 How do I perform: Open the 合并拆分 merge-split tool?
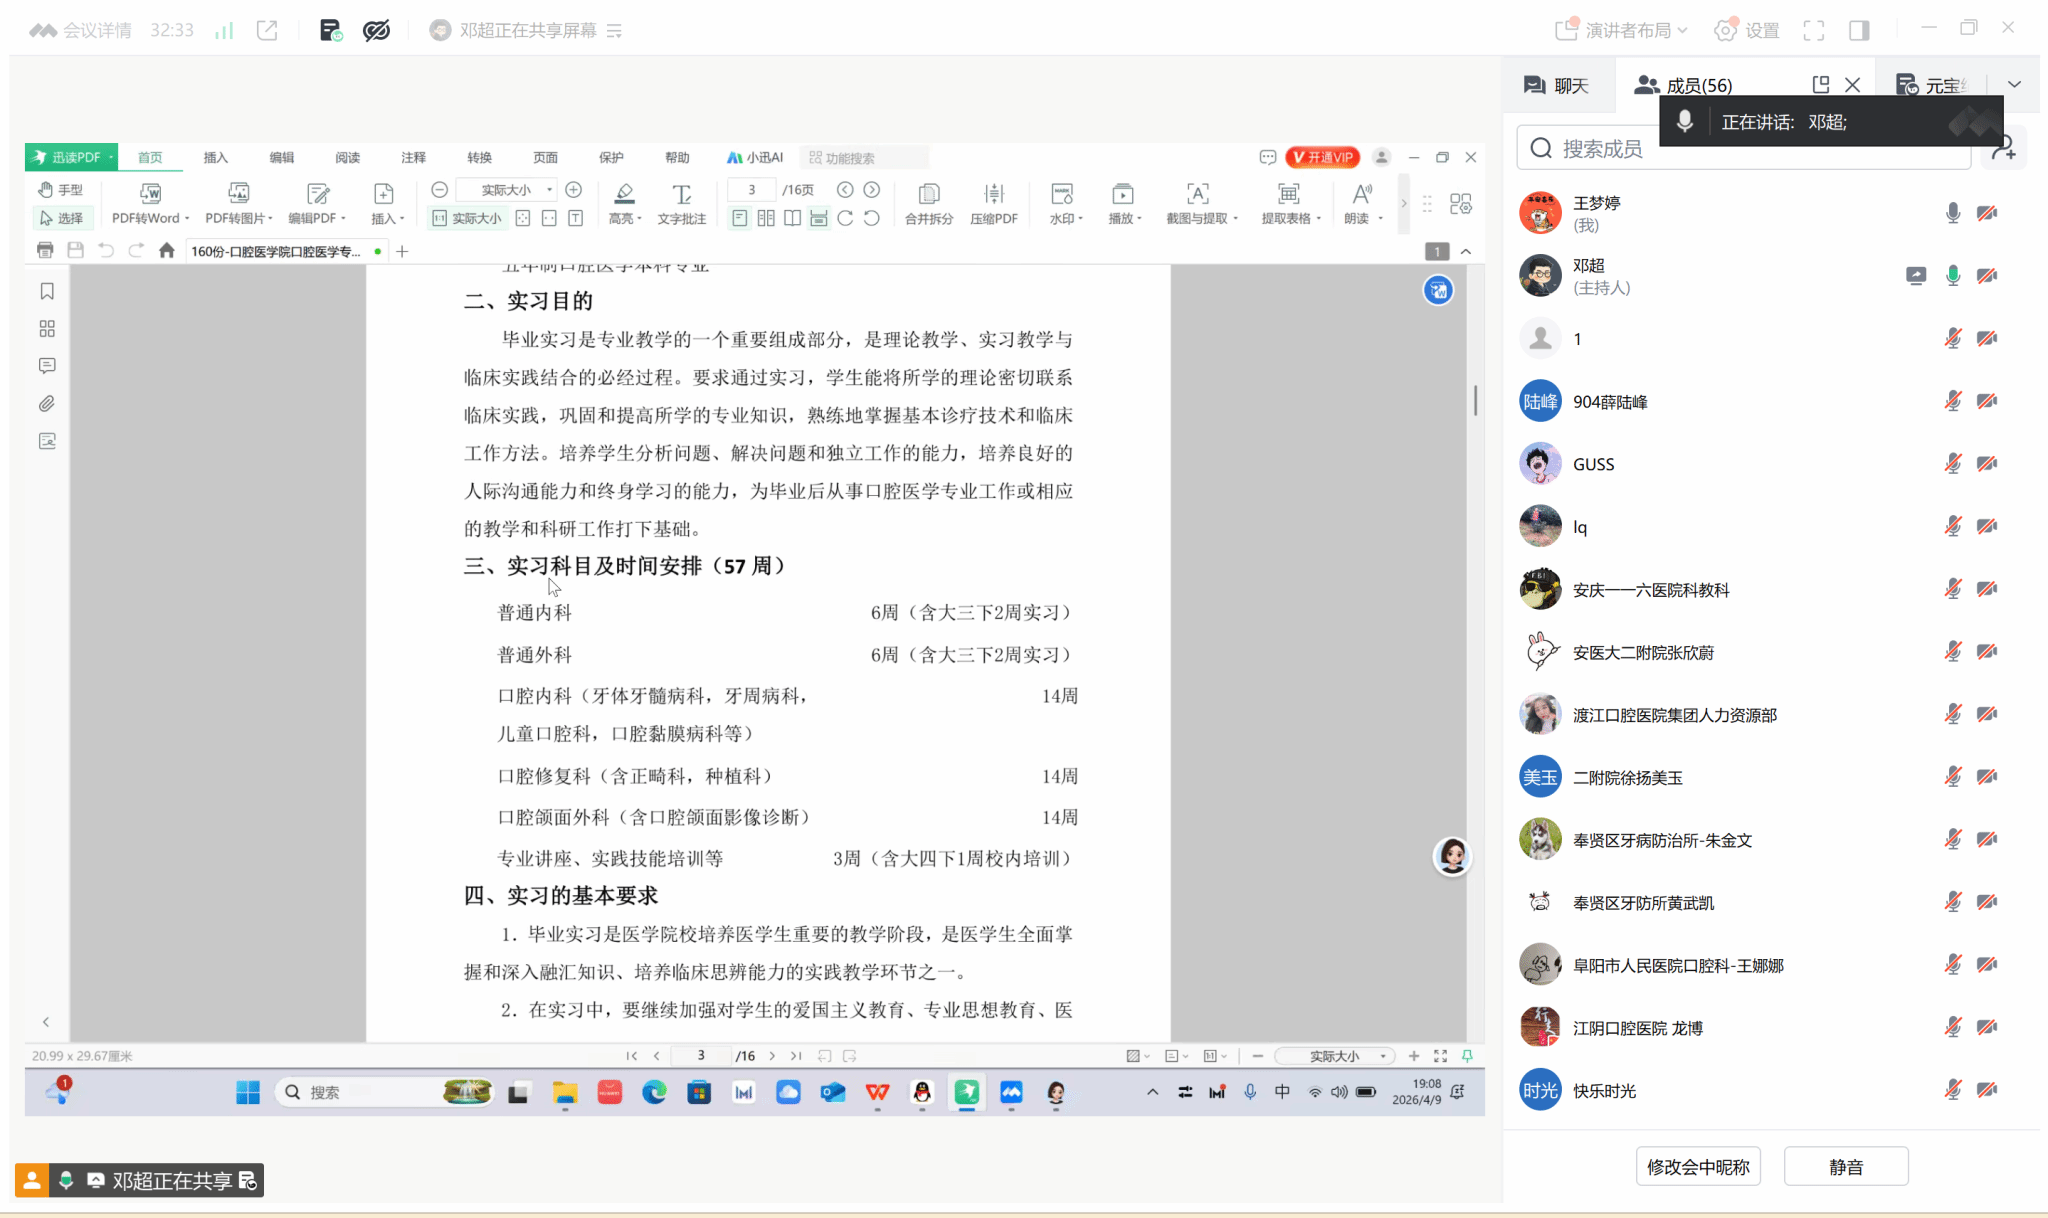tap(928, 194)
